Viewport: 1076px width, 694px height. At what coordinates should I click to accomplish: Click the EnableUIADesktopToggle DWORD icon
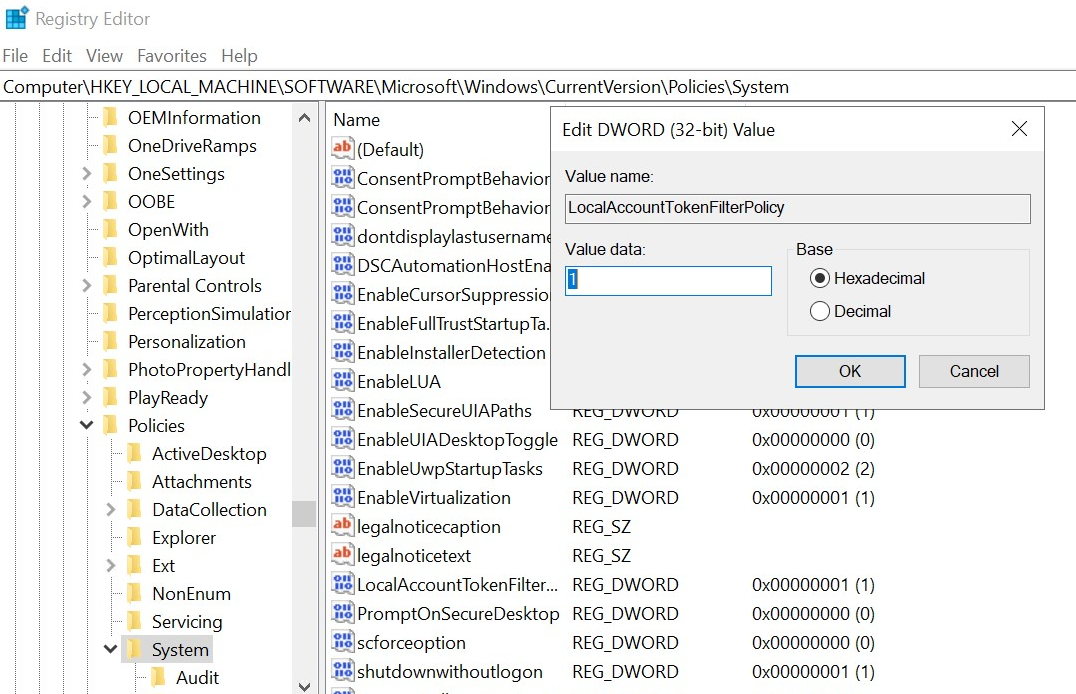(342, 437)
